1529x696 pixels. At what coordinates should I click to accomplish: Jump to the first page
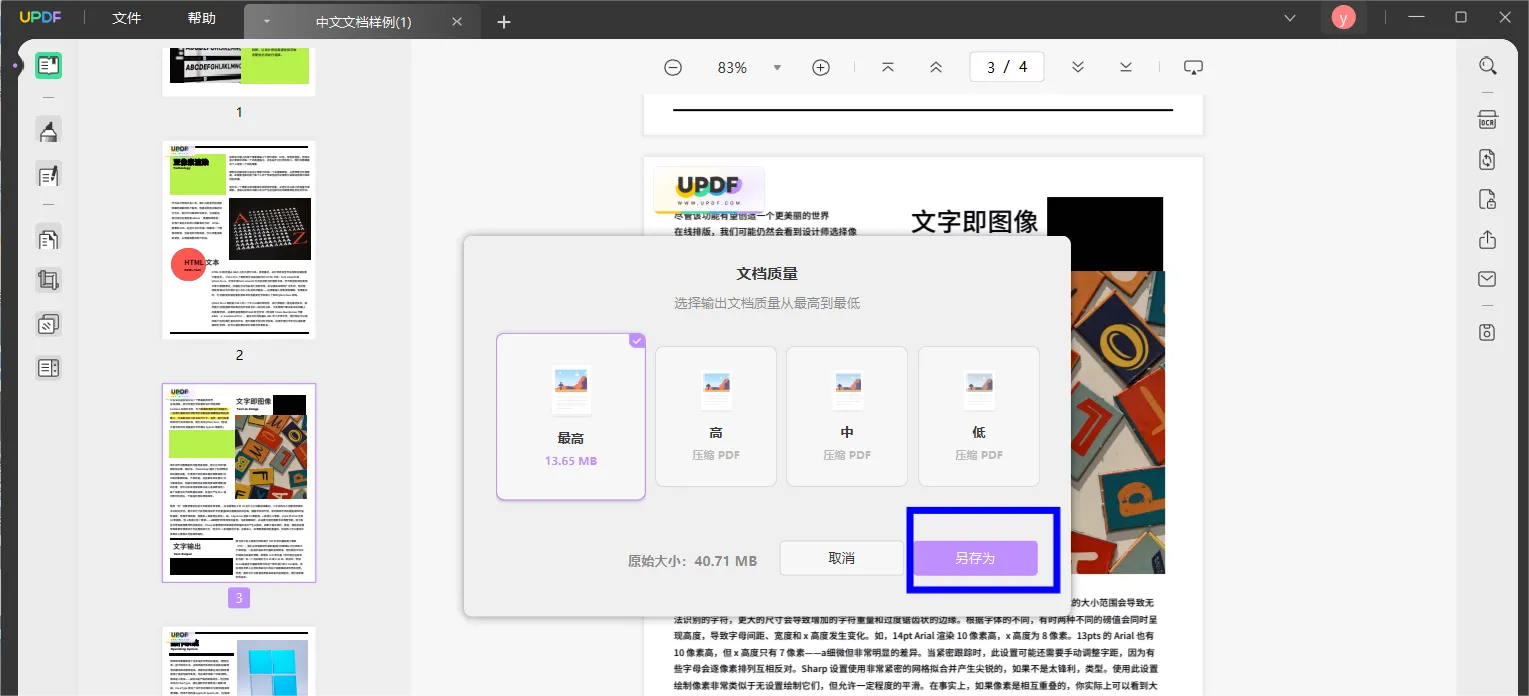[x=887, y=67]
